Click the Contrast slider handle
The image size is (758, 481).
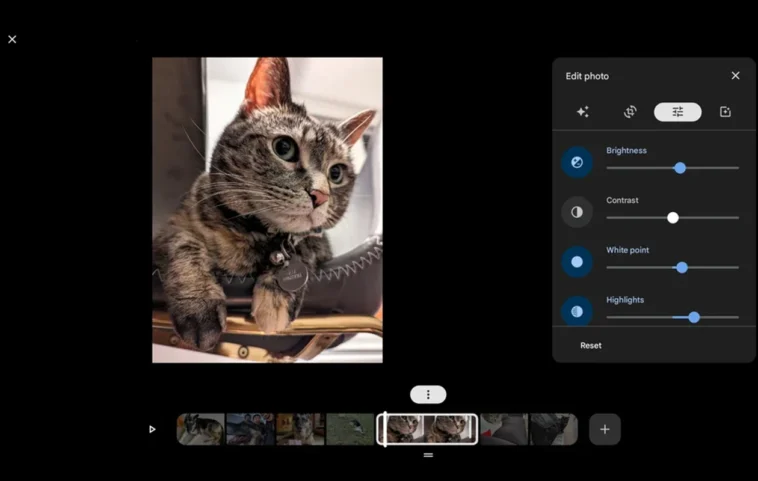(x=672, y=218)
